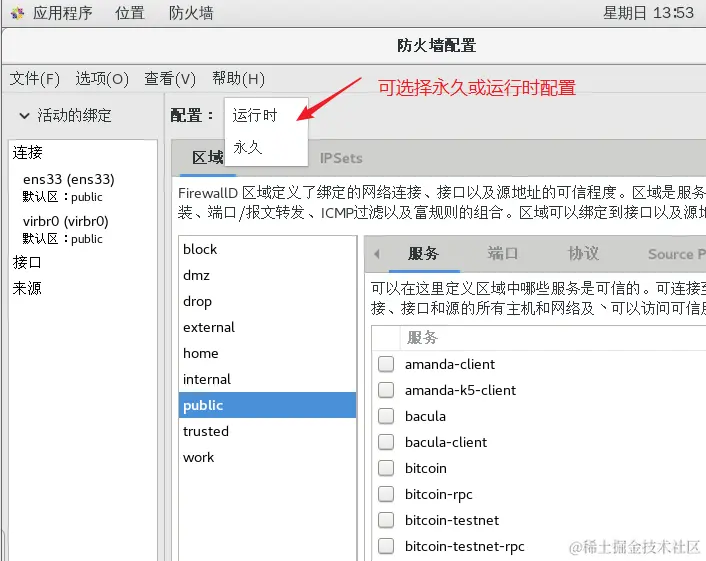The width and height of the screenshot is (706, 561).
Task: Click the clock 星期日 13:53
Action: (x=648, y=13)
